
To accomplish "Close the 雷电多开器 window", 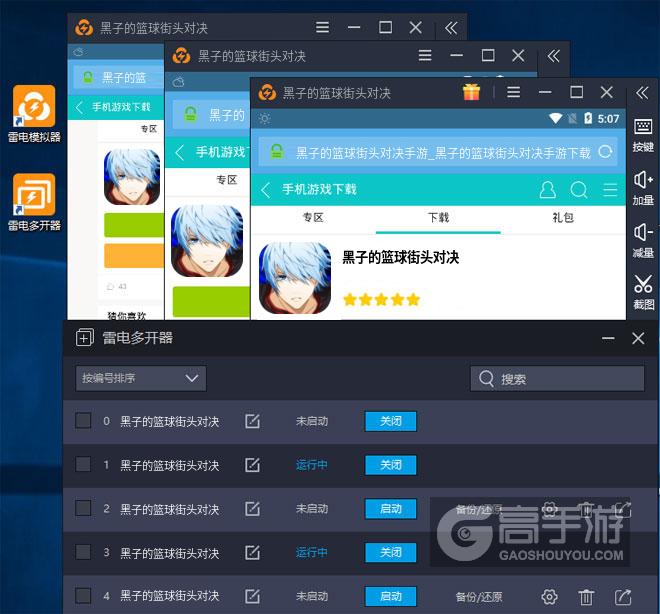I will click(x=638, y=338).
